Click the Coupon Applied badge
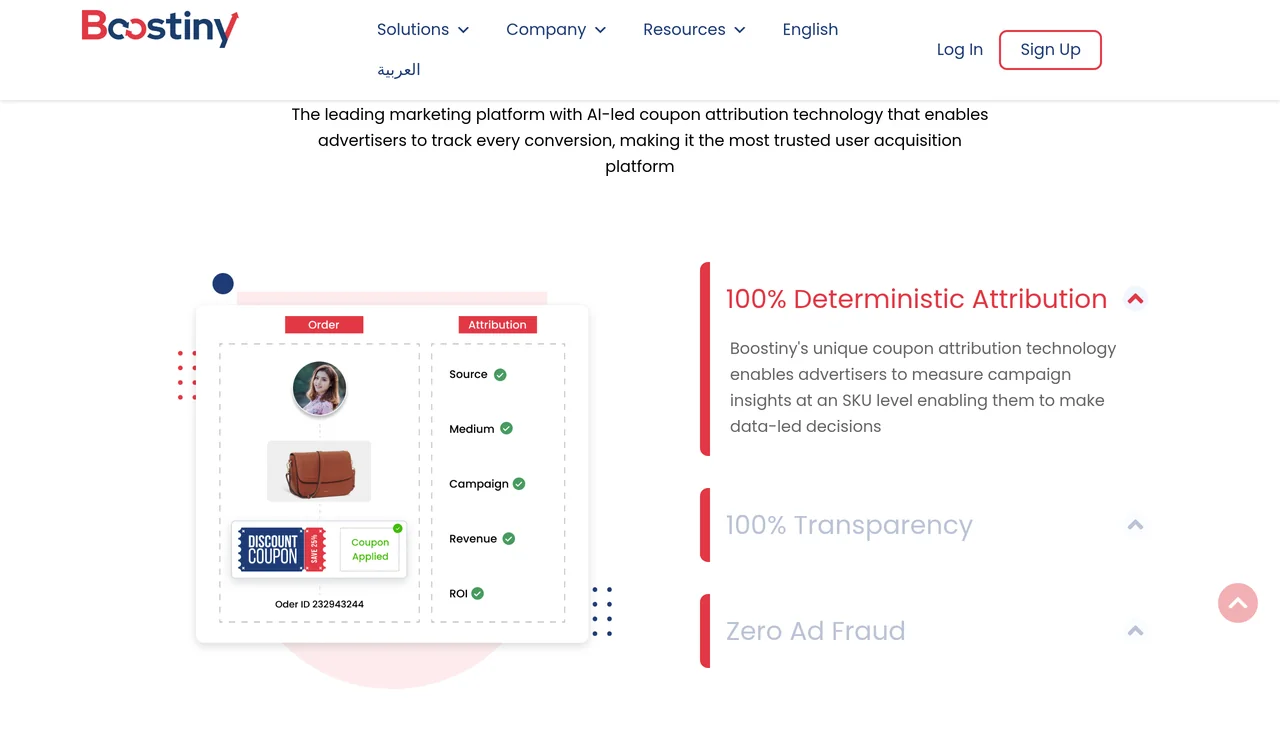 coord(370,549)
